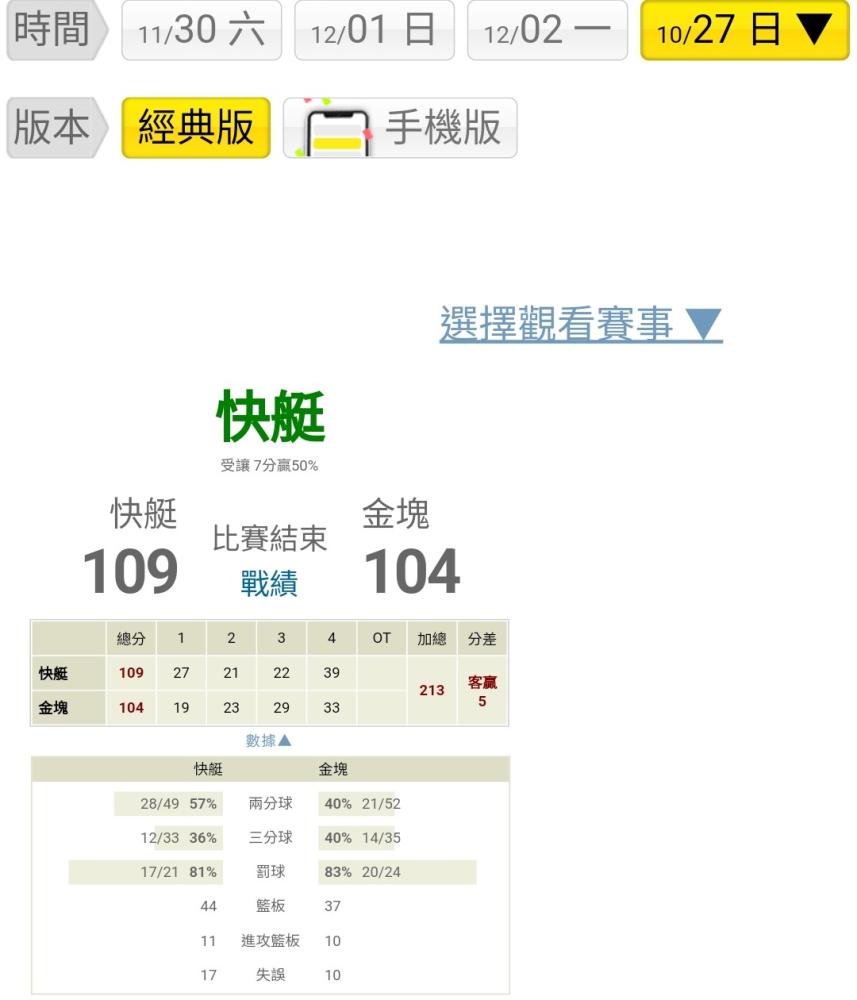The height and width of the screenshot is (1000, 857).
Task: Click 金塊 first quarter score 19
Action: [181, 708]
